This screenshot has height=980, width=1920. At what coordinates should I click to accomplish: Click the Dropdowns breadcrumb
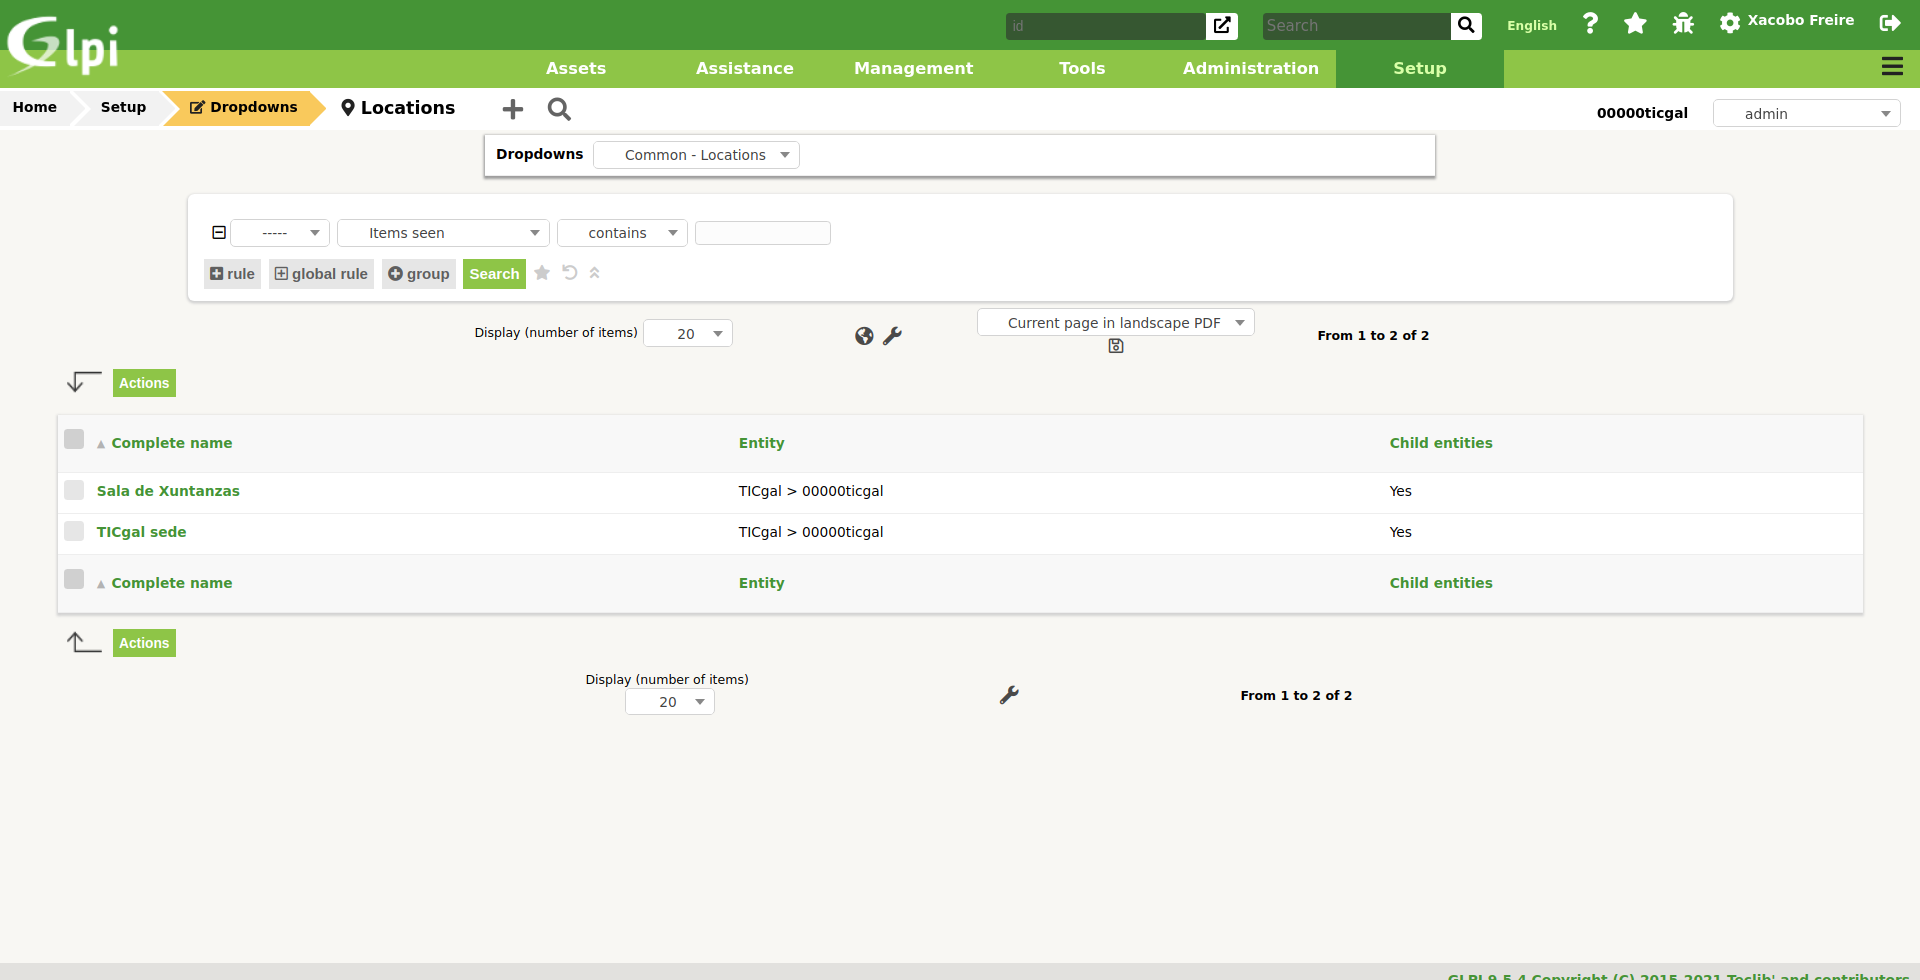click(x=244, y=107)
